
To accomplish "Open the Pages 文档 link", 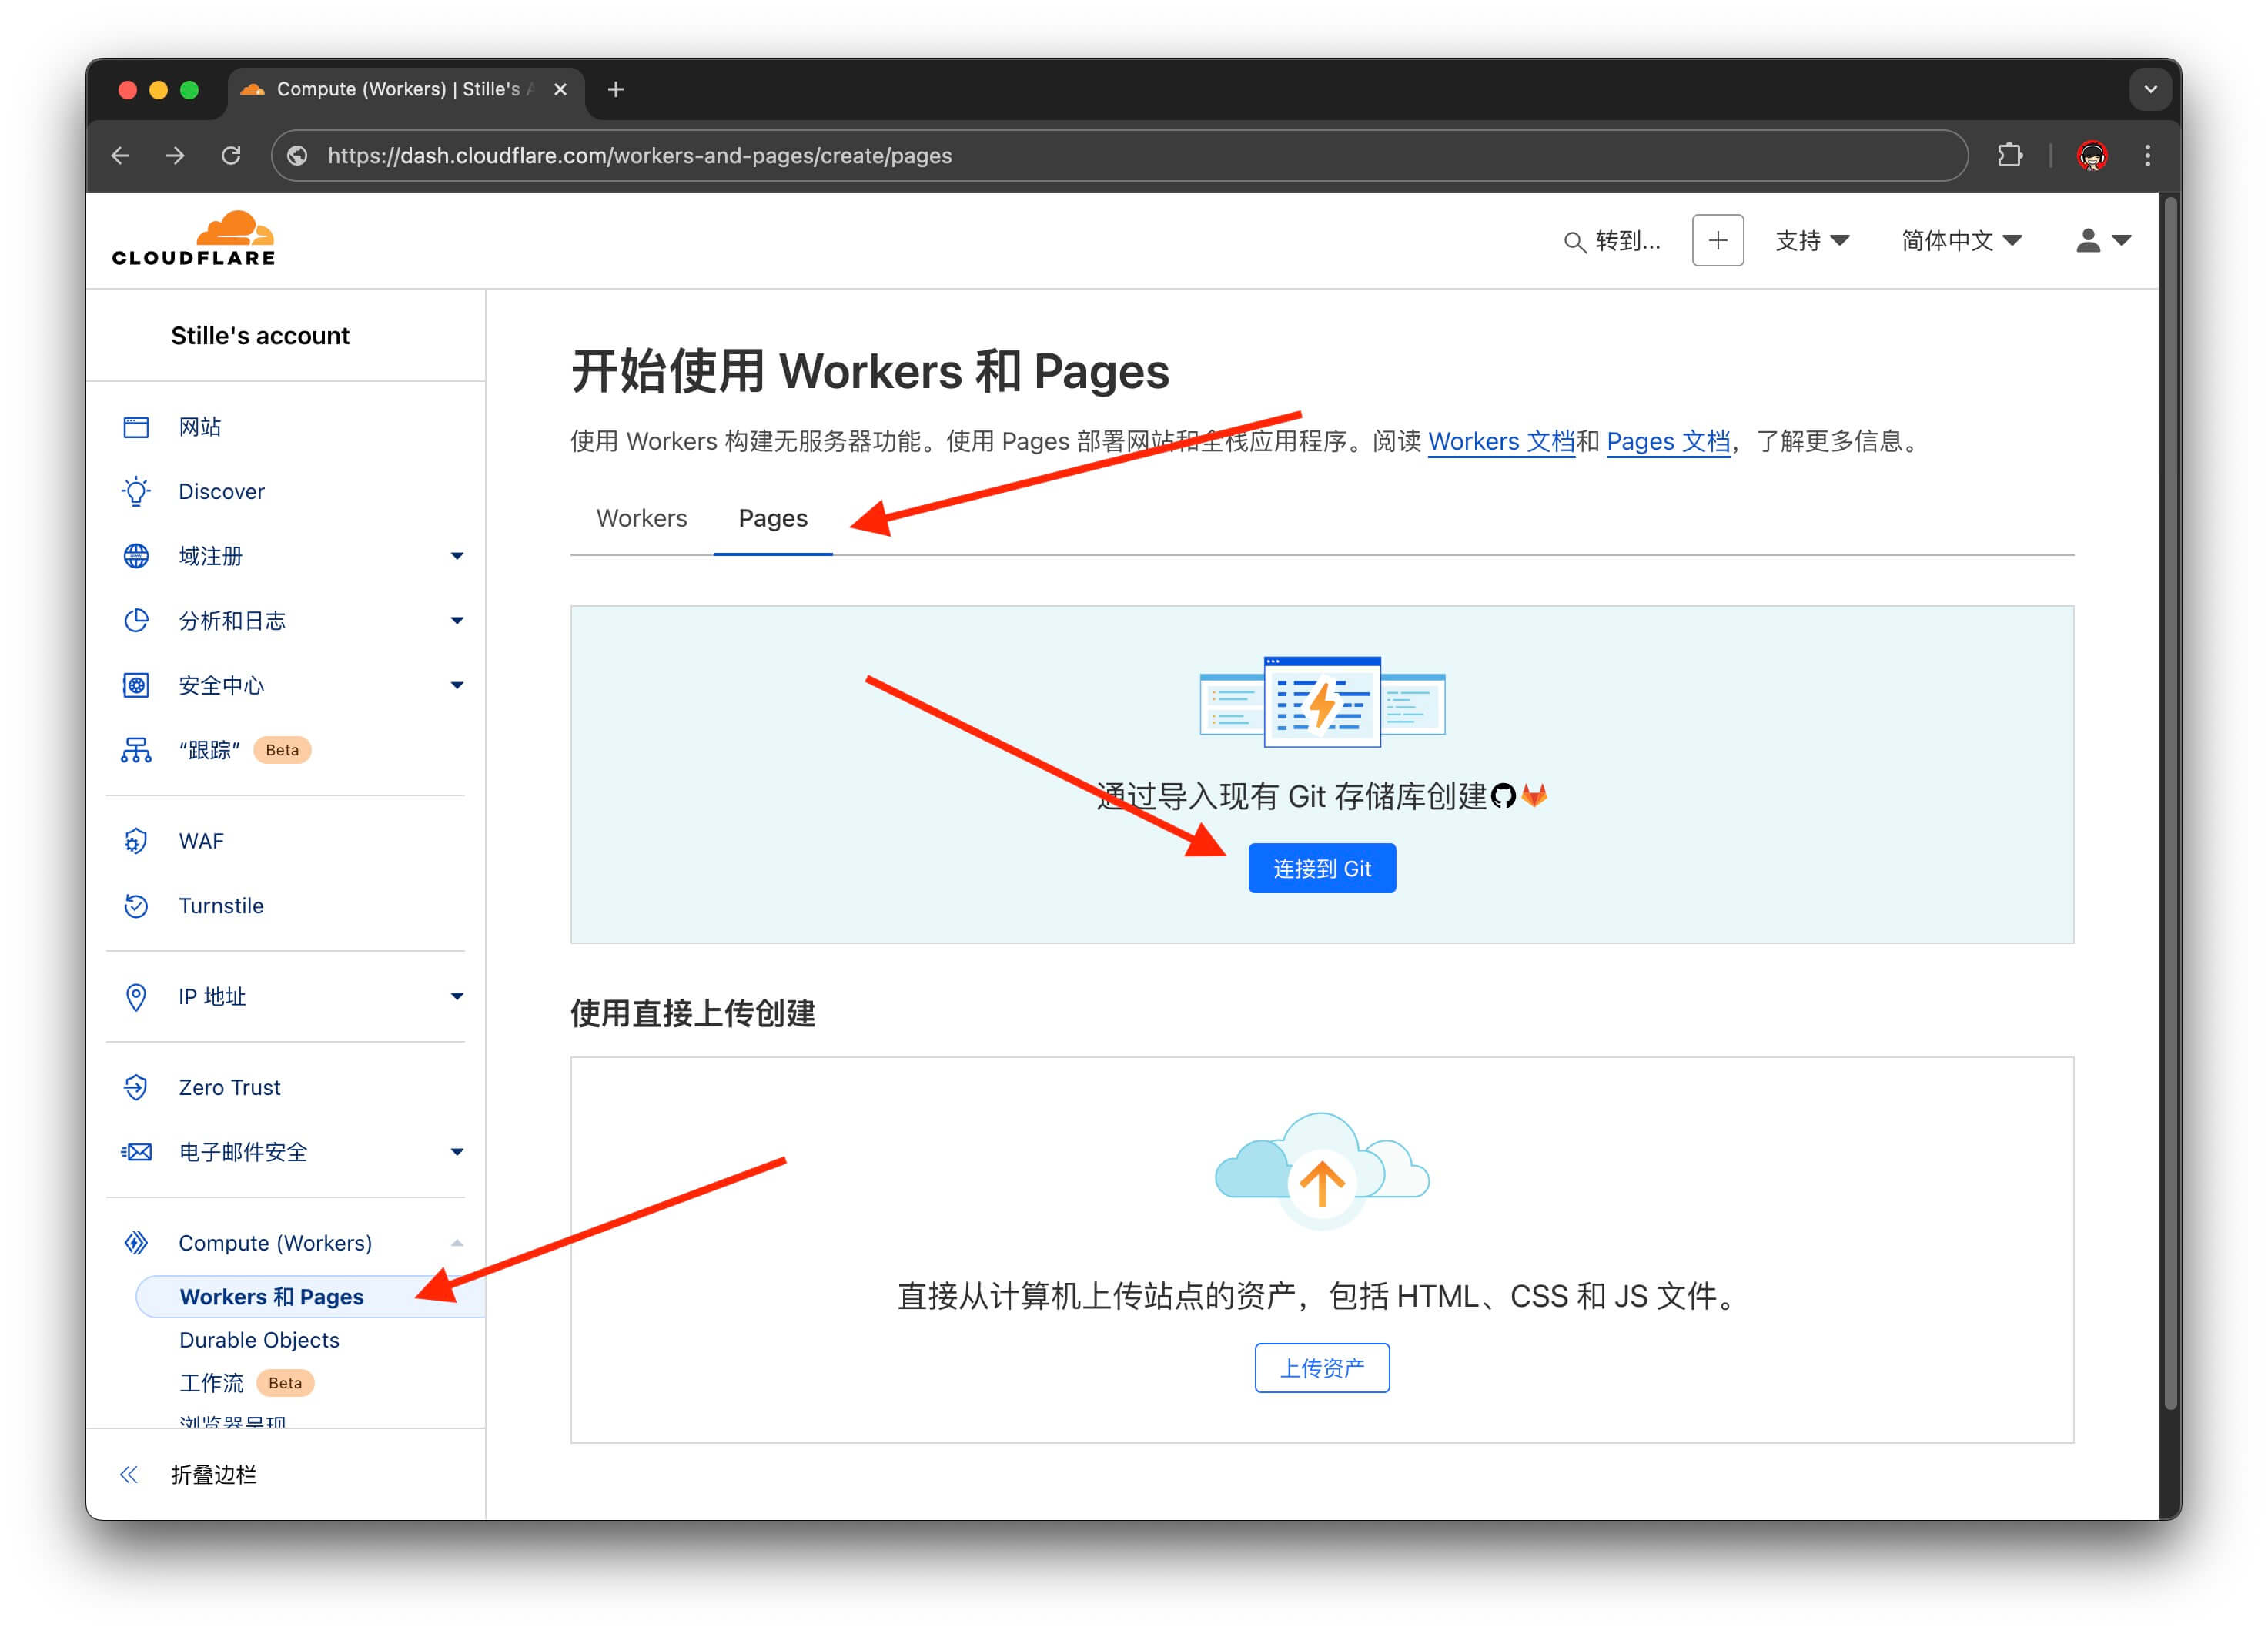I will click(x=1668, y=441).
